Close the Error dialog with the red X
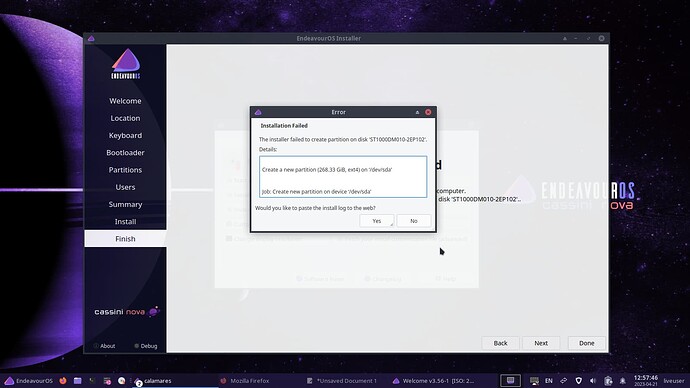 coord(428,112)
